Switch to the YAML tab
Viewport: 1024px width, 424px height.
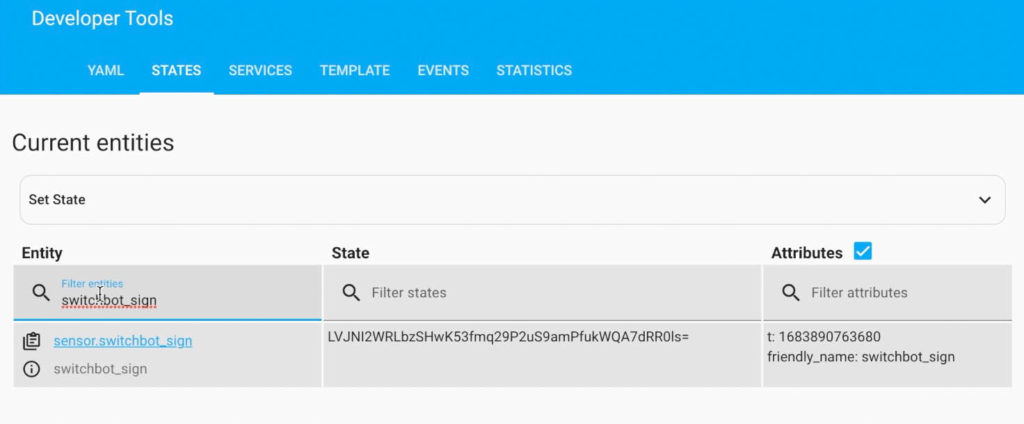pos(106,71)
